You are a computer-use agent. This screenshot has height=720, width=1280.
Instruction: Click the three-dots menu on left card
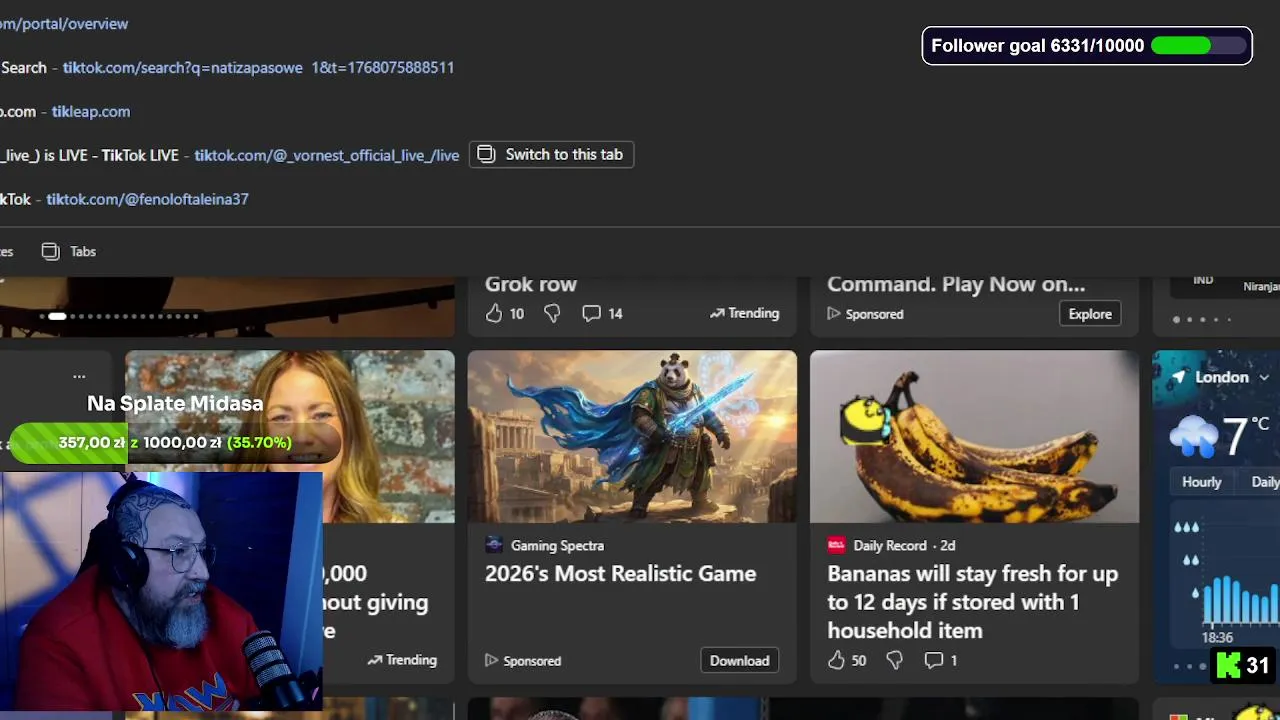pos(79,377)
